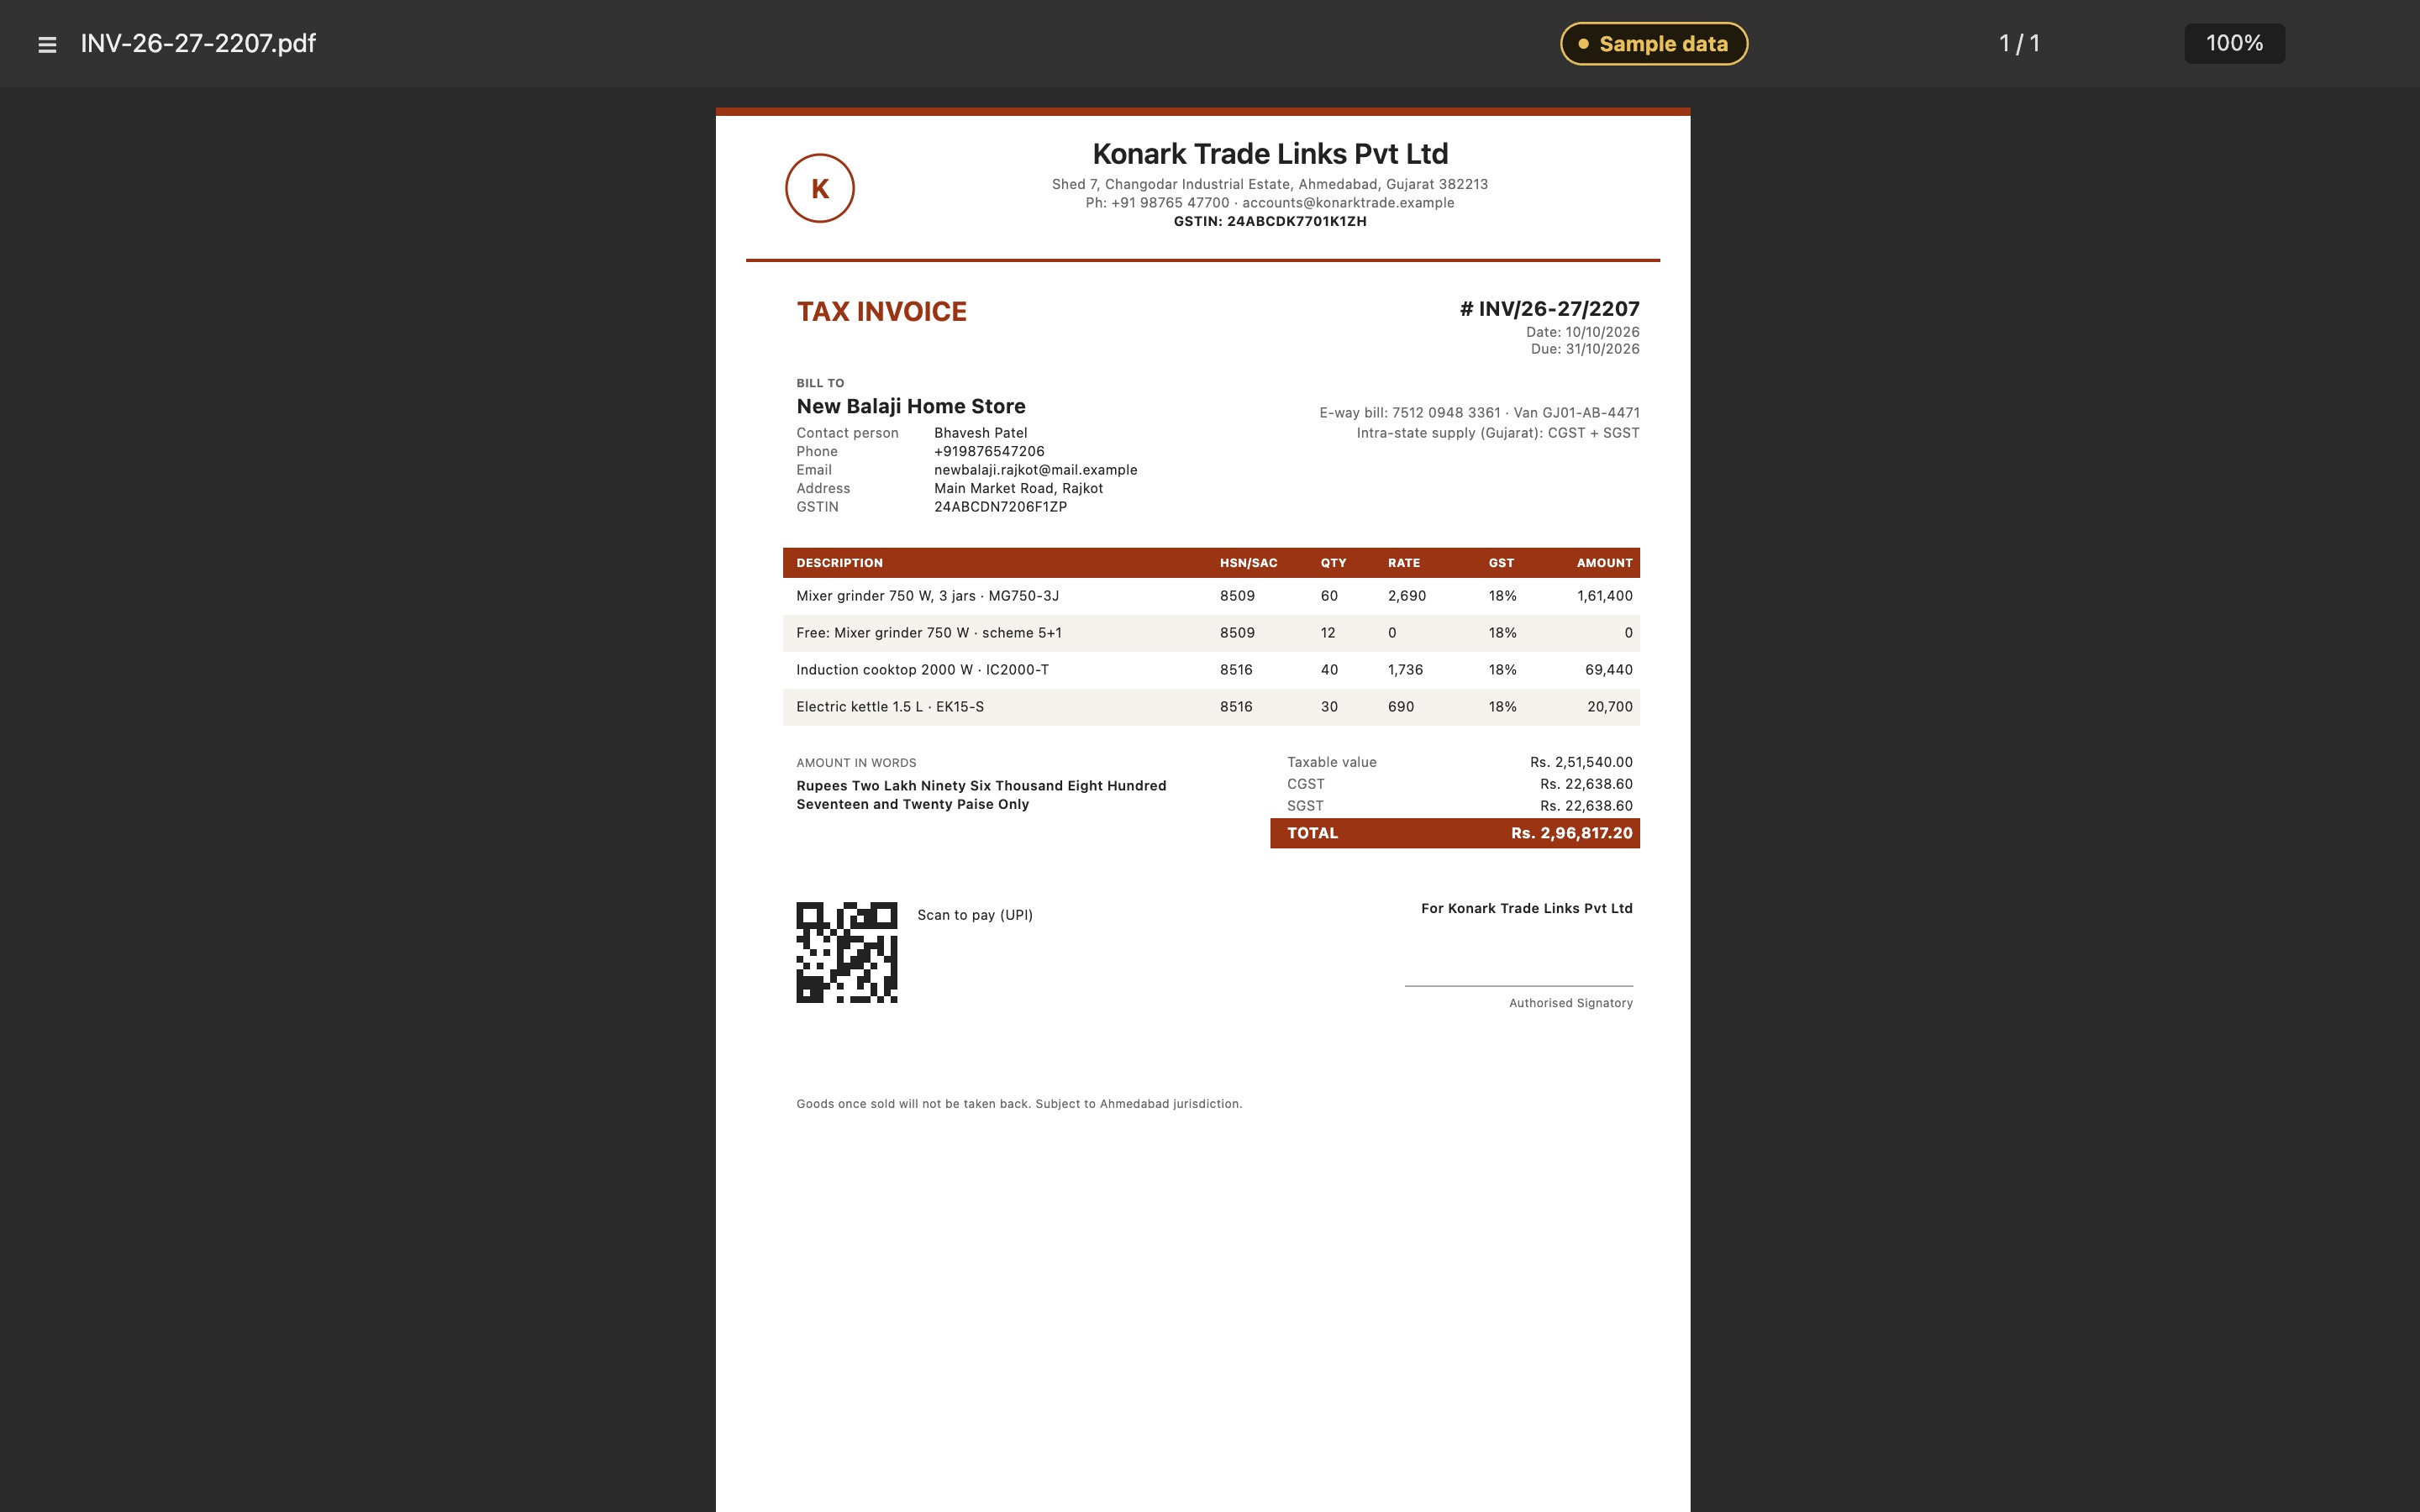Click the Rupees Two Lakh Ninety Six Thousand text

click(x=981, y=795)
